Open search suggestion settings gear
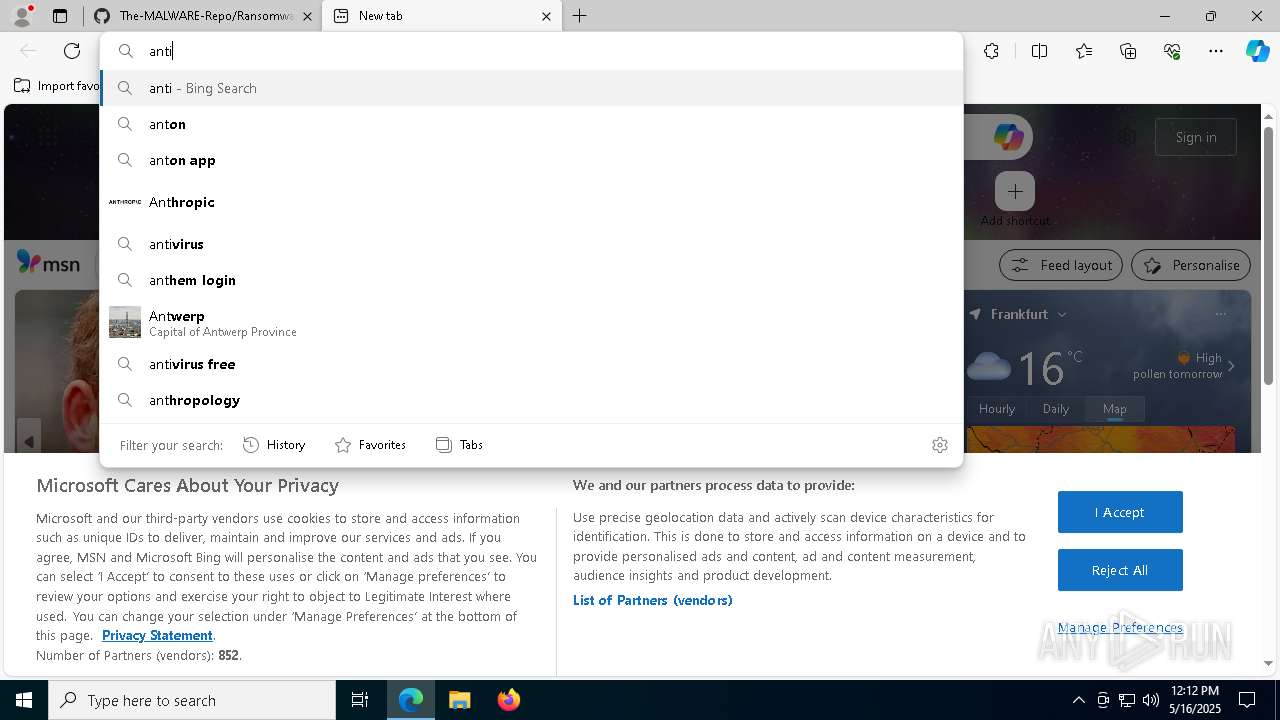The height and width of the screenshot is (720, 1280). pos(940,445)
